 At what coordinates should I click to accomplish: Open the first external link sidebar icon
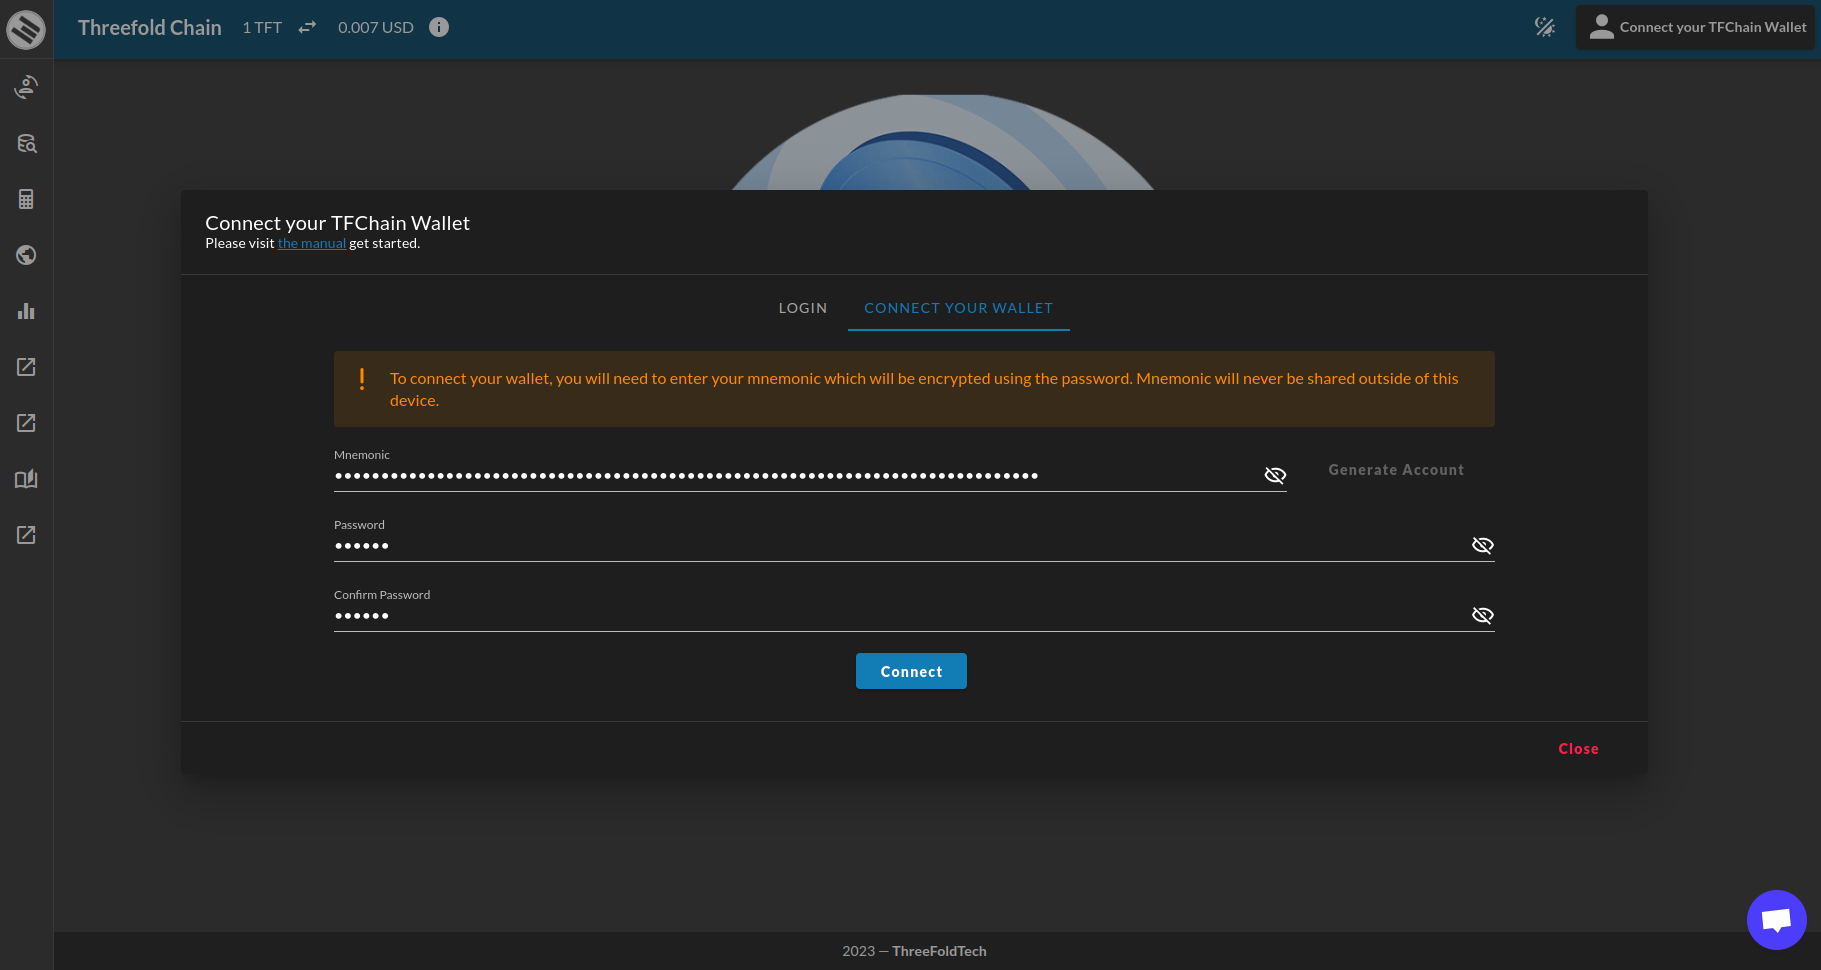26,367
